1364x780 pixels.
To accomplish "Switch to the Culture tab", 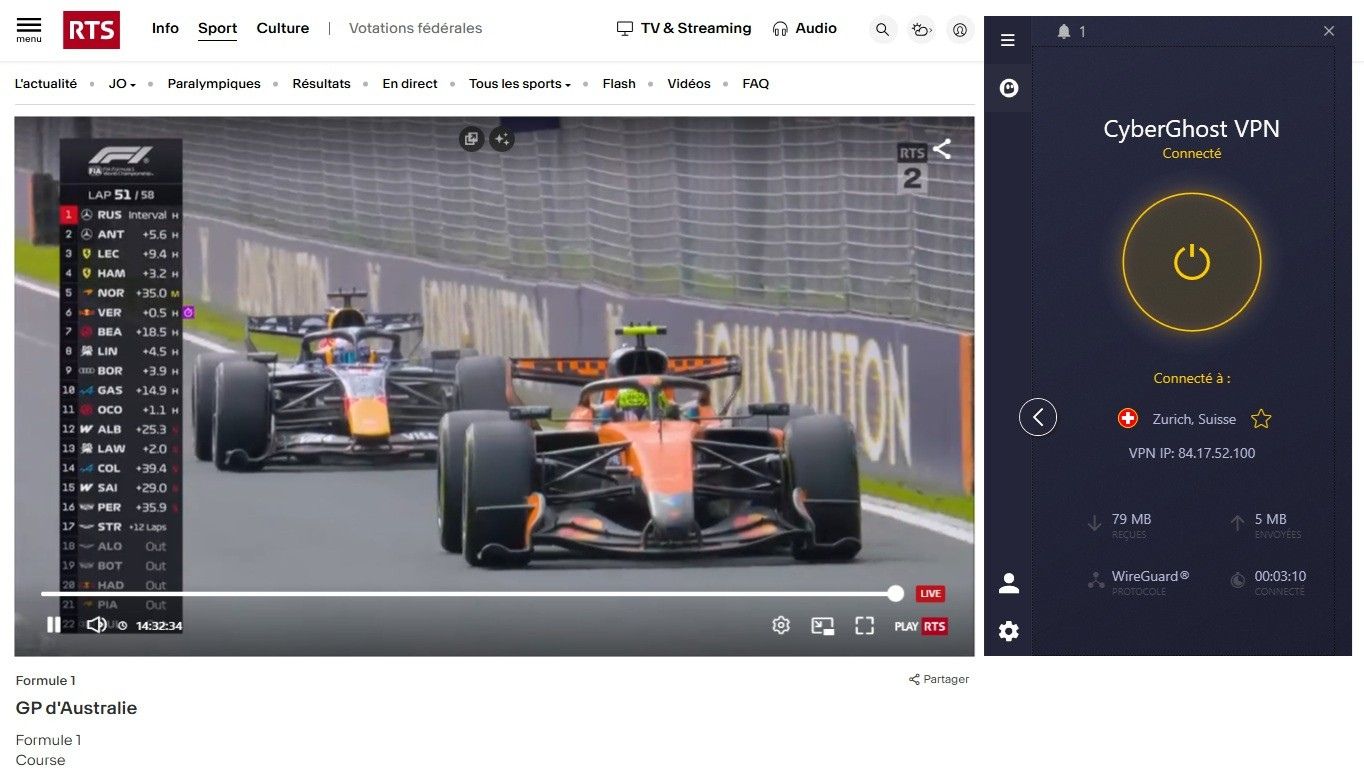I will pos(282,28).
